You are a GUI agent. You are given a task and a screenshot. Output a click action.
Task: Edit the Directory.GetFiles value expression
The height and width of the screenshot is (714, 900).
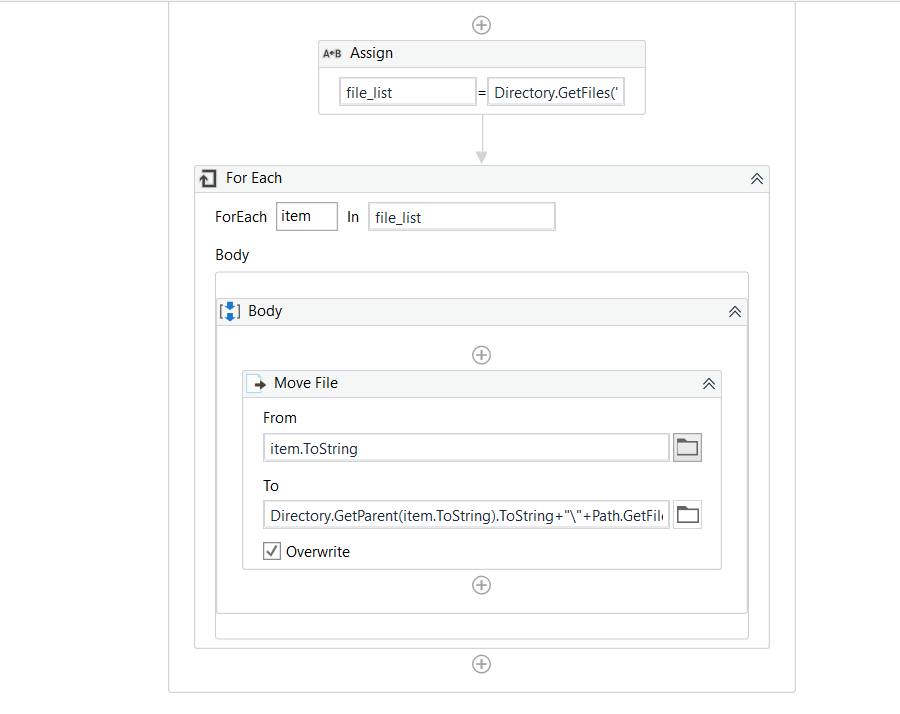coord(556,93)
